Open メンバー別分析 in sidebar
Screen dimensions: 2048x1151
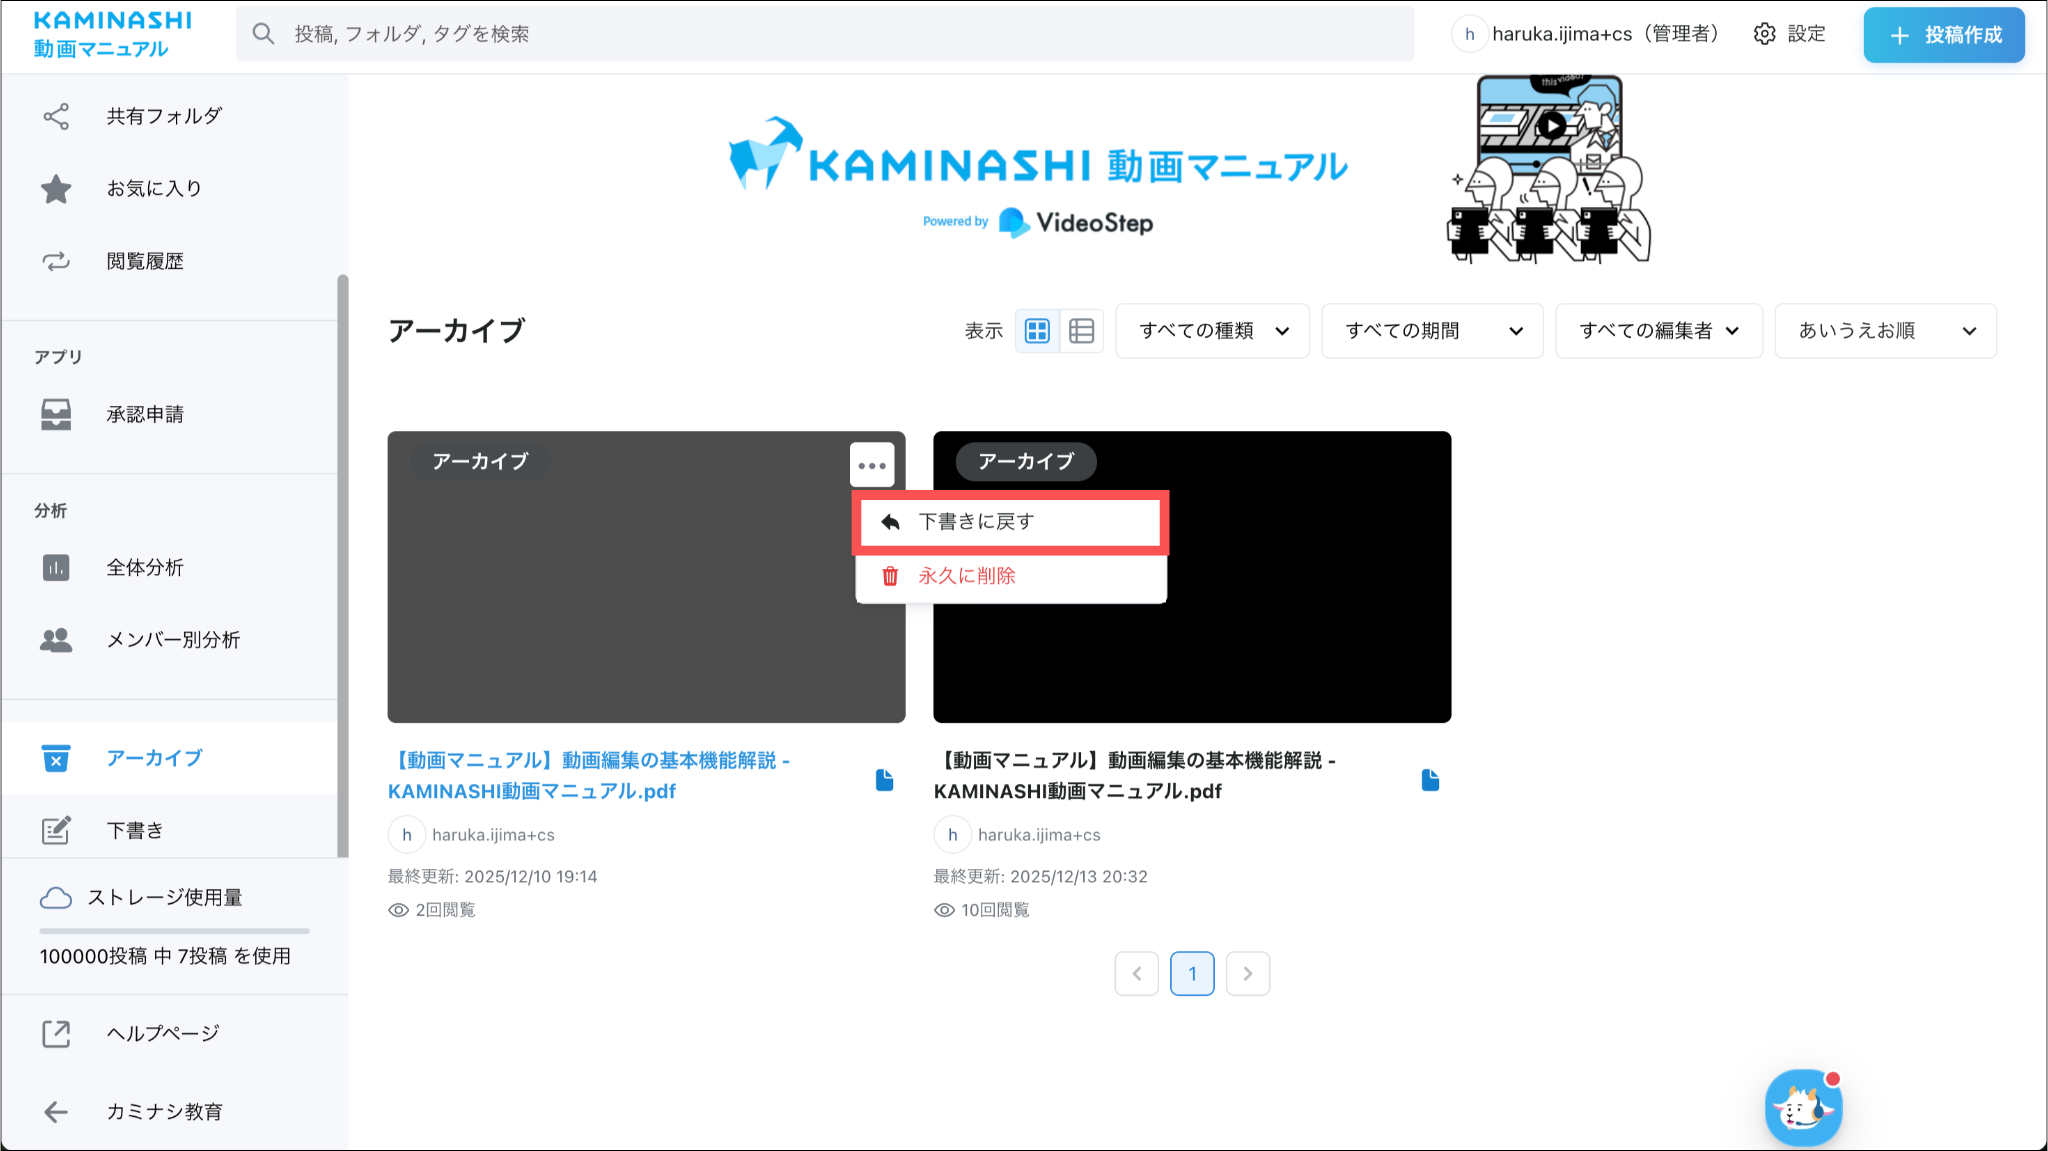click(x=172, y=640)
